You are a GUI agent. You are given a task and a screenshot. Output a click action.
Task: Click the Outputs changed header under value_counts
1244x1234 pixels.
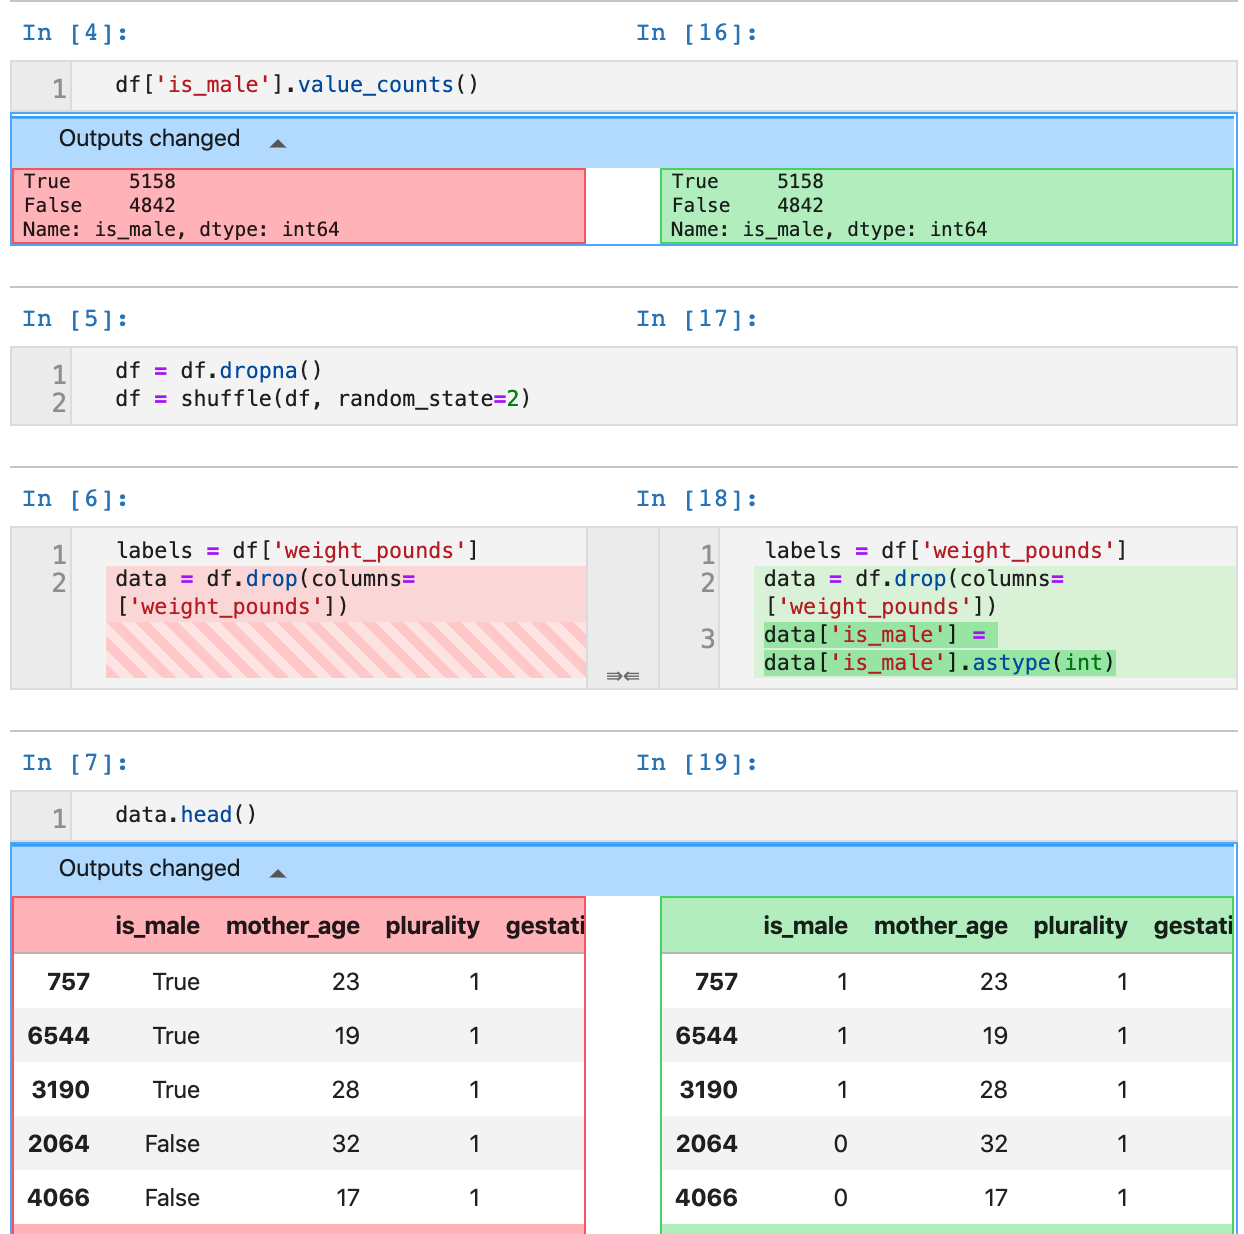click(x=149, y=139)
